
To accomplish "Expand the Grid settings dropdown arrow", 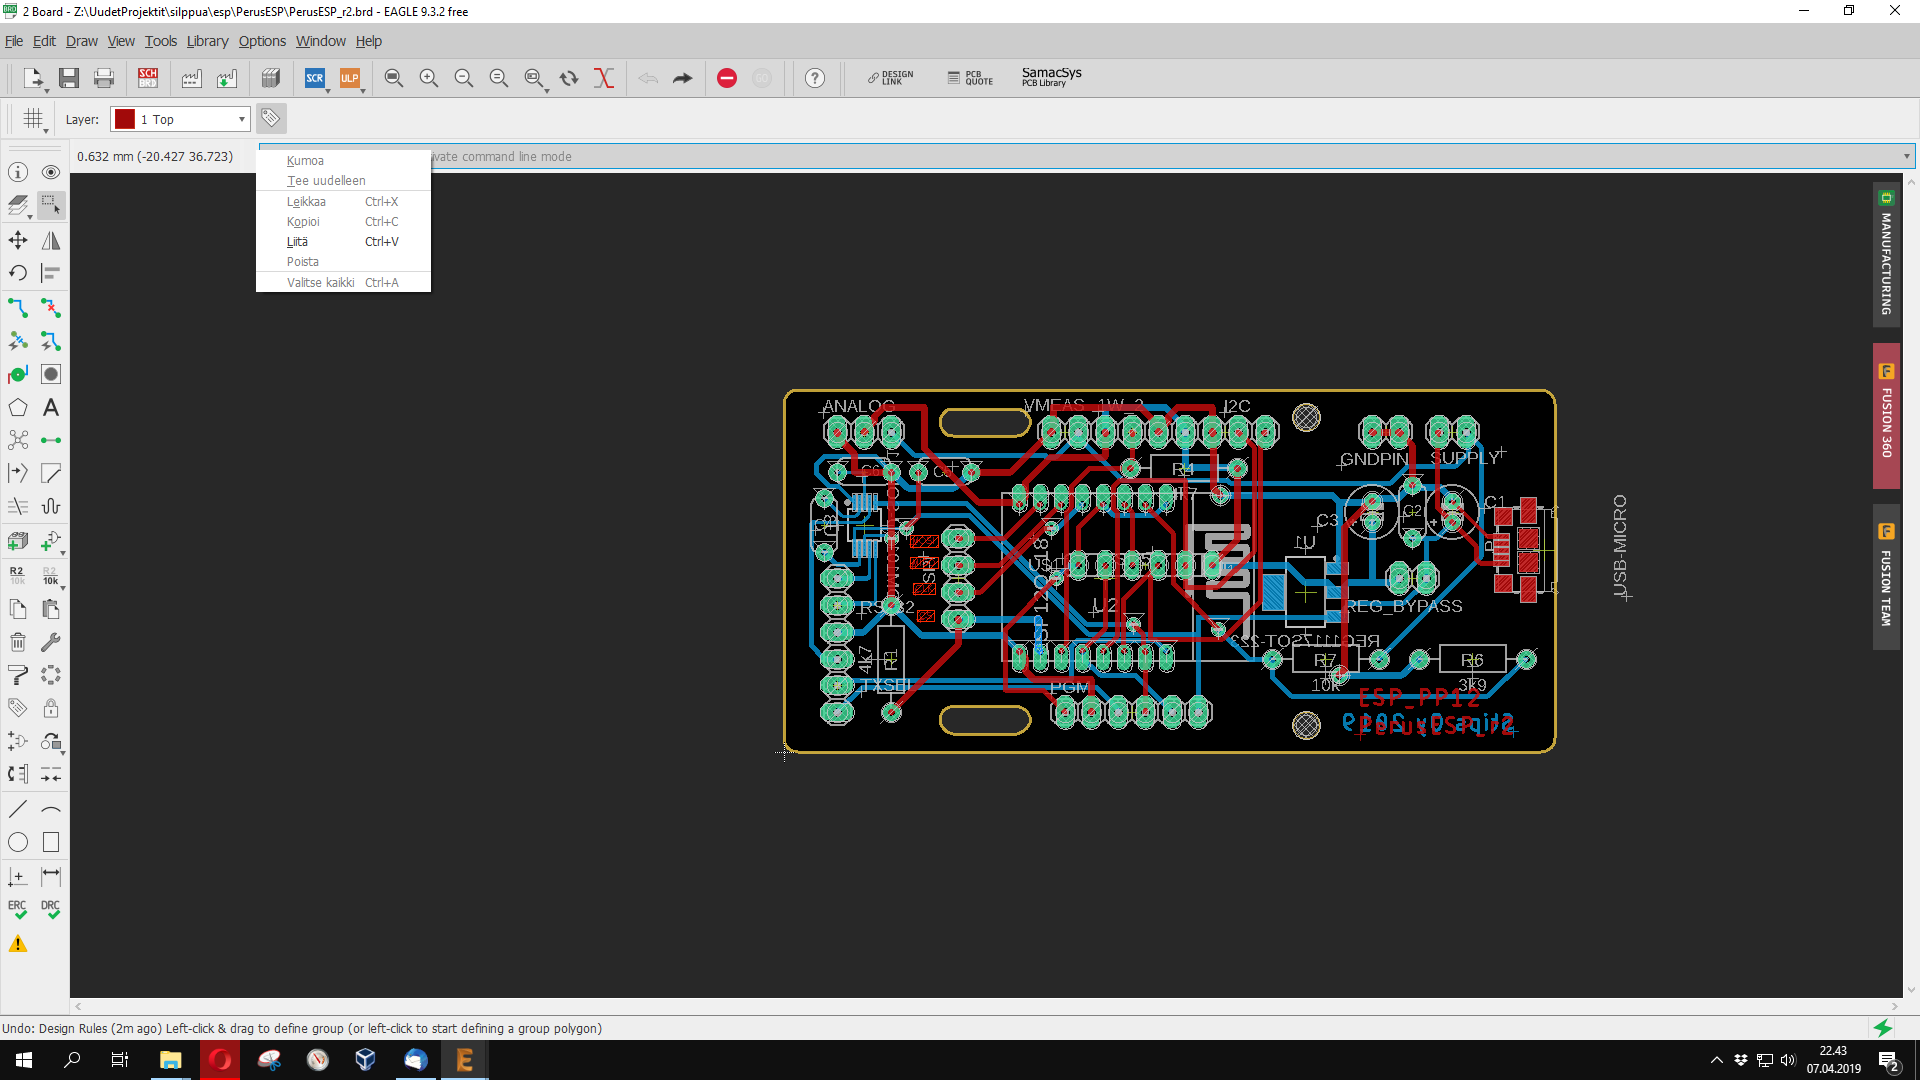I will (46, 131).
